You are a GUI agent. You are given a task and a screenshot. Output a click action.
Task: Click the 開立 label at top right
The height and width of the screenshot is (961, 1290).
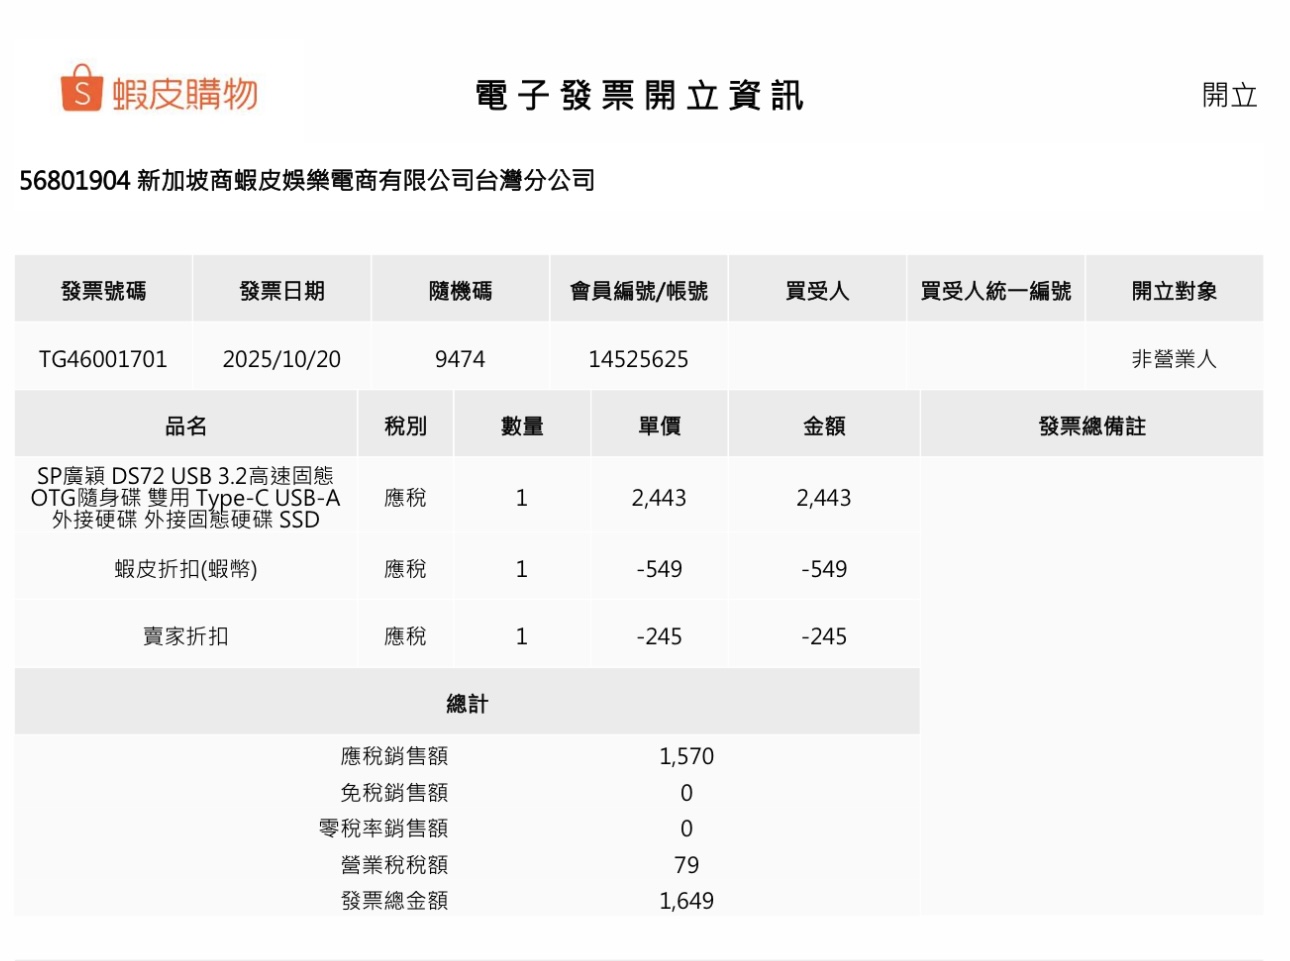[x=1229, y=96]
